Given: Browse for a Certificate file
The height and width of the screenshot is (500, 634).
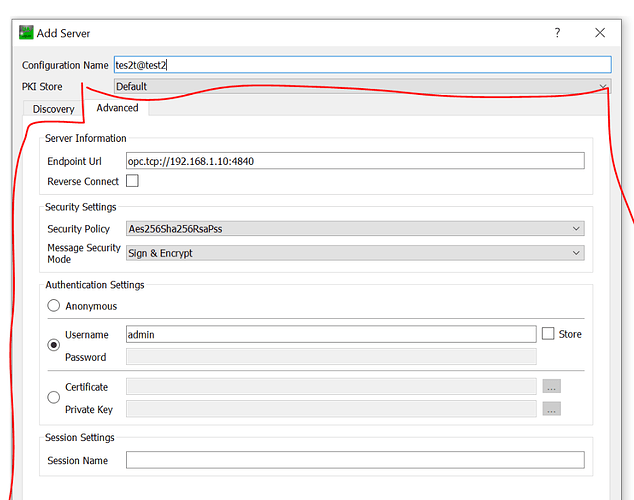Looking at the screenshot, I should pyautogui.click(x=551, y=386).
